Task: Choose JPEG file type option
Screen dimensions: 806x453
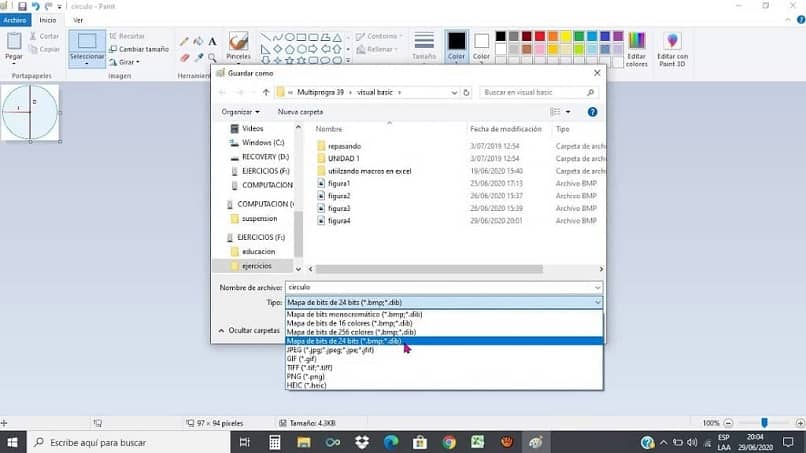Action: tap(444, 350)
